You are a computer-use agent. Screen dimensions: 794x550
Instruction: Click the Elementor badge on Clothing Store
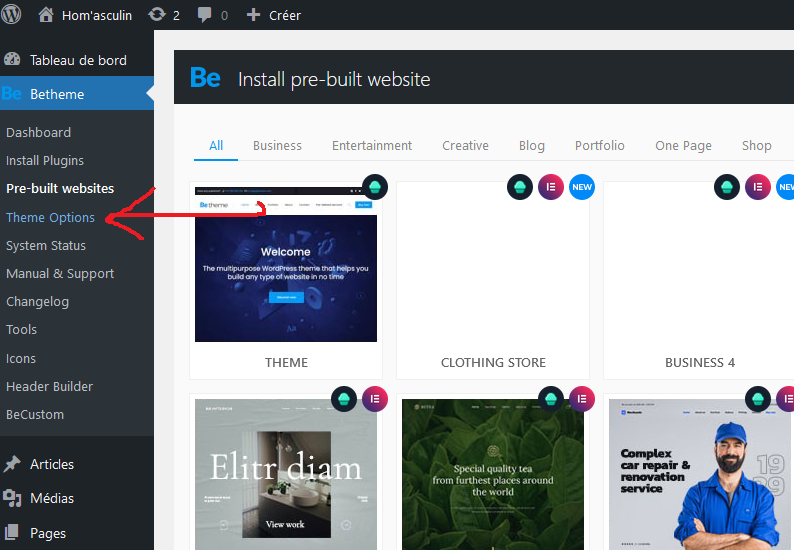tap(550, 187)
